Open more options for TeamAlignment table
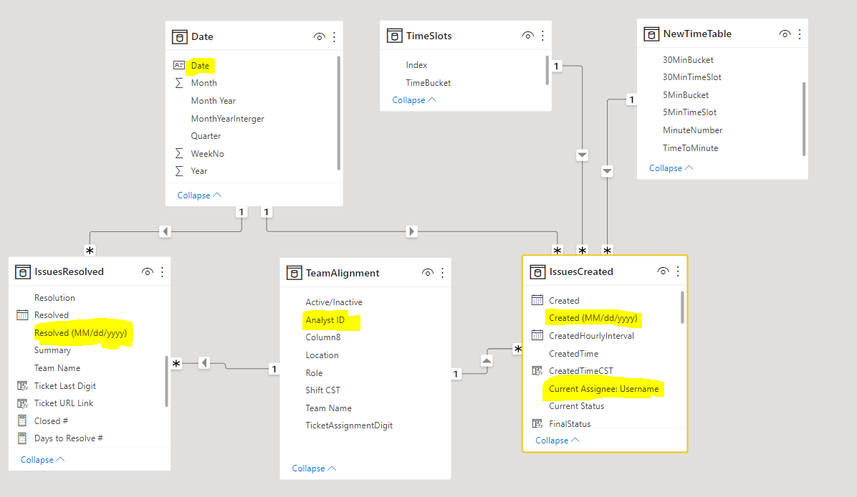857x497 pixels. pos(442,272)
